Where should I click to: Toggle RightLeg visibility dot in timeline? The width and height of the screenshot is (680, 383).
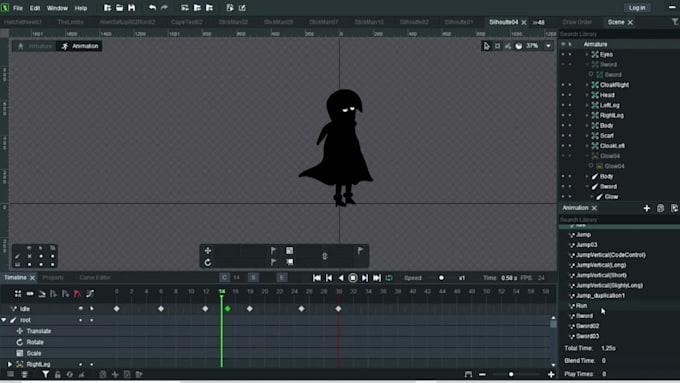[81, 364]
